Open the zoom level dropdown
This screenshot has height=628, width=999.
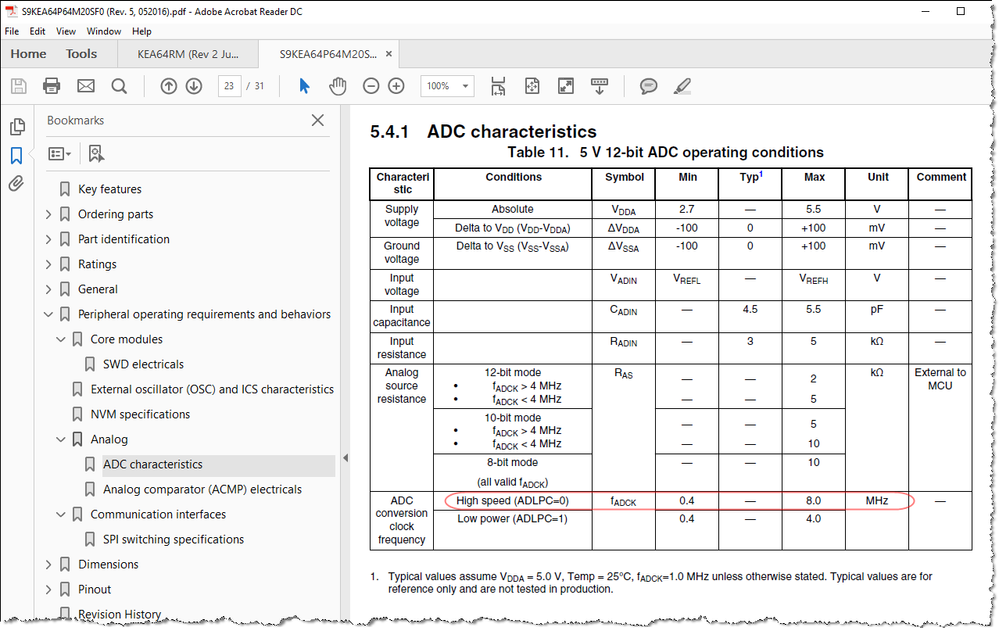(465, 86)
